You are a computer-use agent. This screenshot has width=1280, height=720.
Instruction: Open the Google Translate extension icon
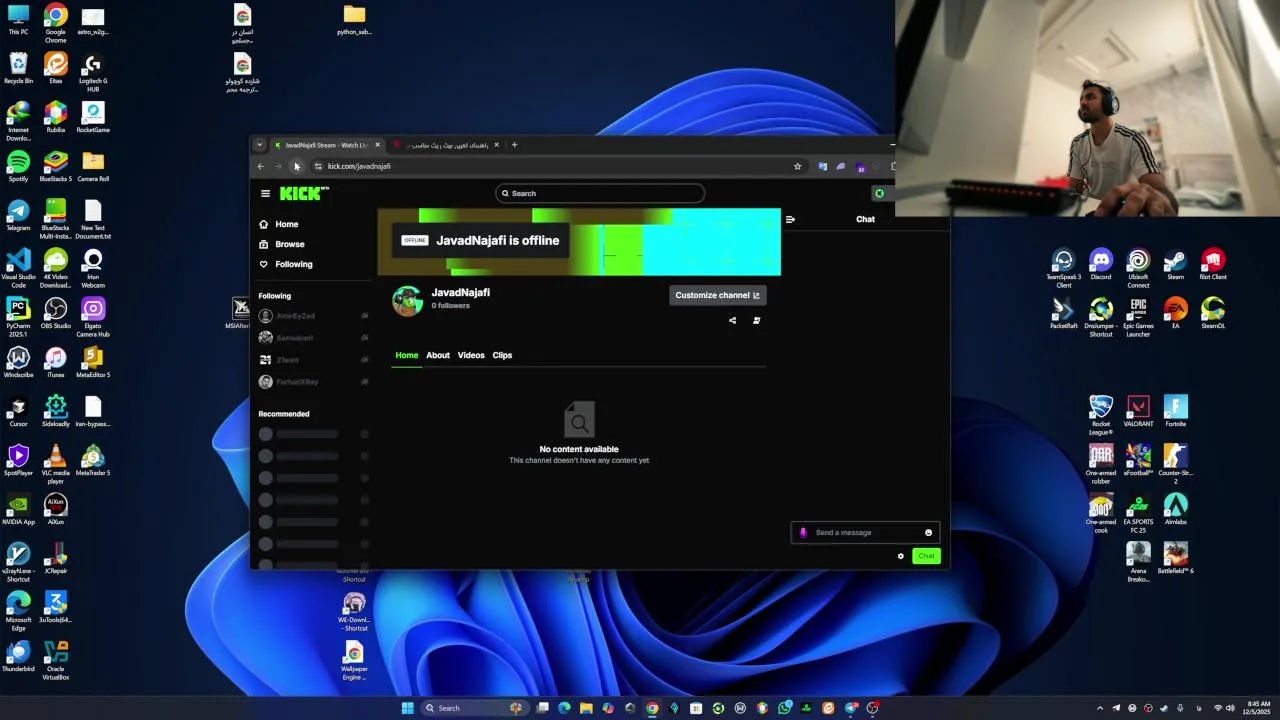(822, 166)
